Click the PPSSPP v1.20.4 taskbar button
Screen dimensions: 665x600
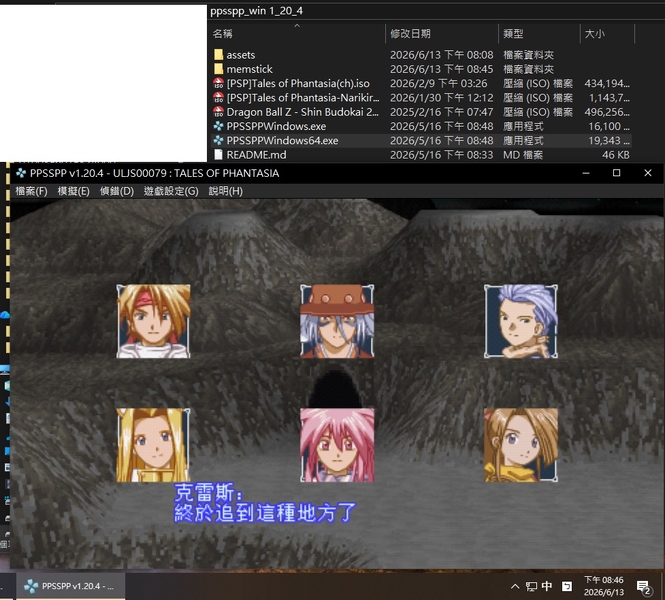pyautogui.click(x=71, y=586)
